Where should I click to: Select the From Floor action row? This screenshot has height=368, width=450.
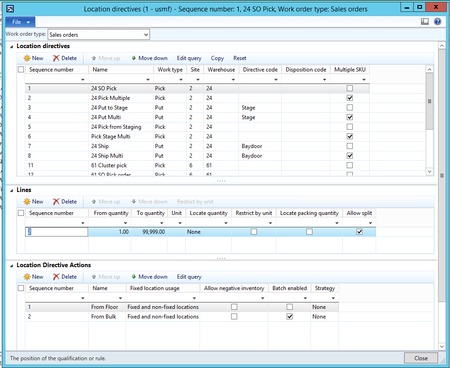(x=182, y=307)
